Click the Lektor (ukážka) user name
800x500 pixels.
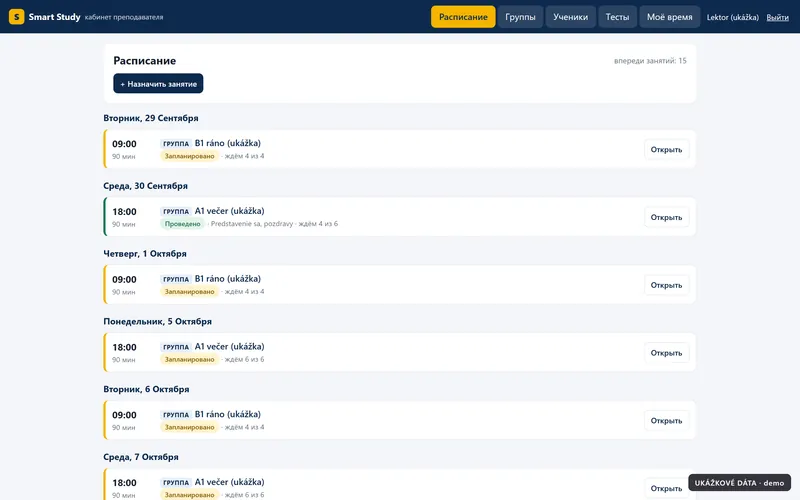point(732,17)
